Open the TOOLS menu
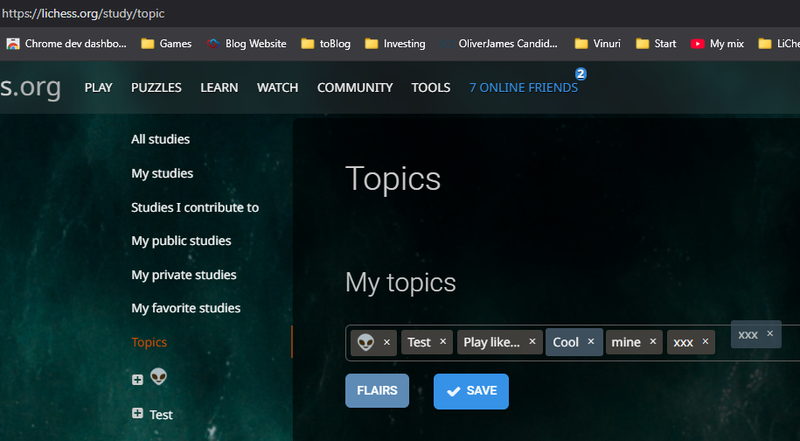Image resolution: width=800 pixels, height=441 pixels. (x=431, y=88)
